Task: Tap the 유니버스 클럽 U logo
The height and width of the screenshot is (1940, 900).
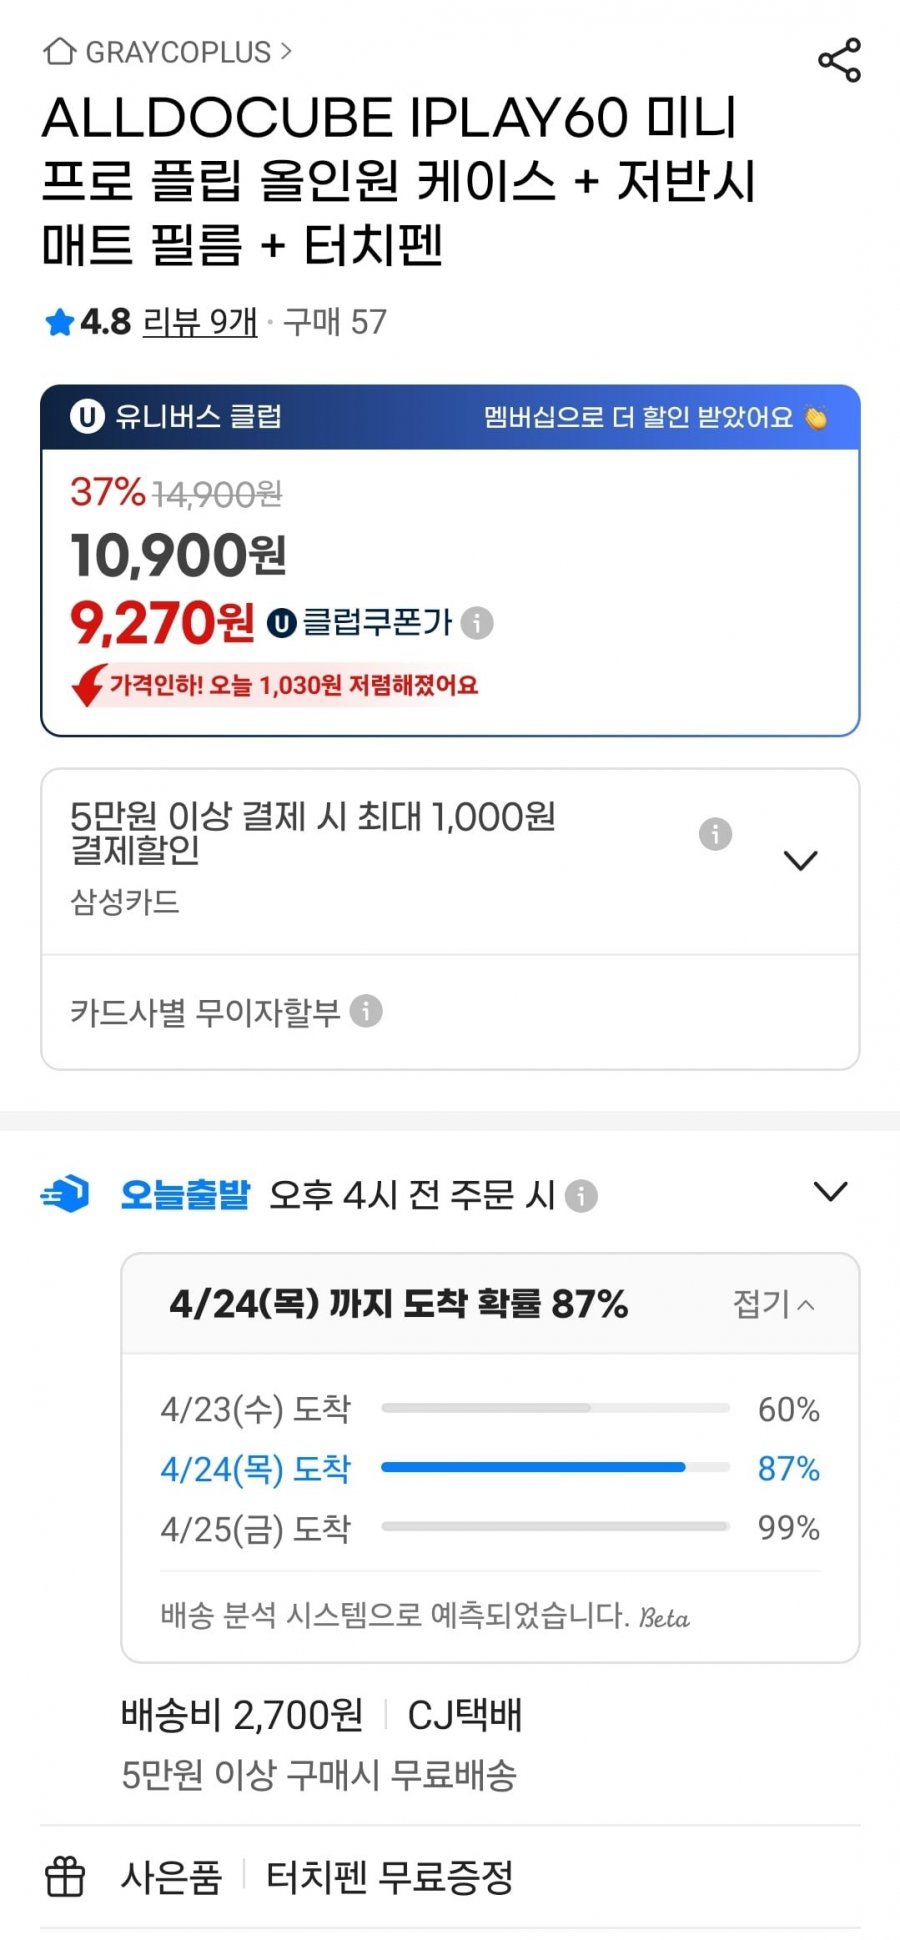Action: coord(87,417)
